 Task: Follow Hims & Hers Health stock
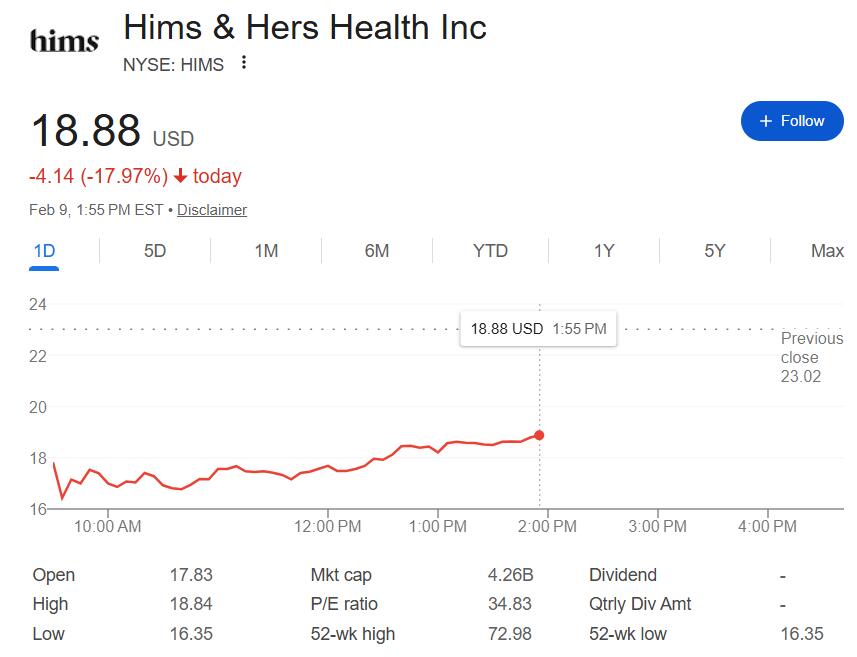coord(792,121)
